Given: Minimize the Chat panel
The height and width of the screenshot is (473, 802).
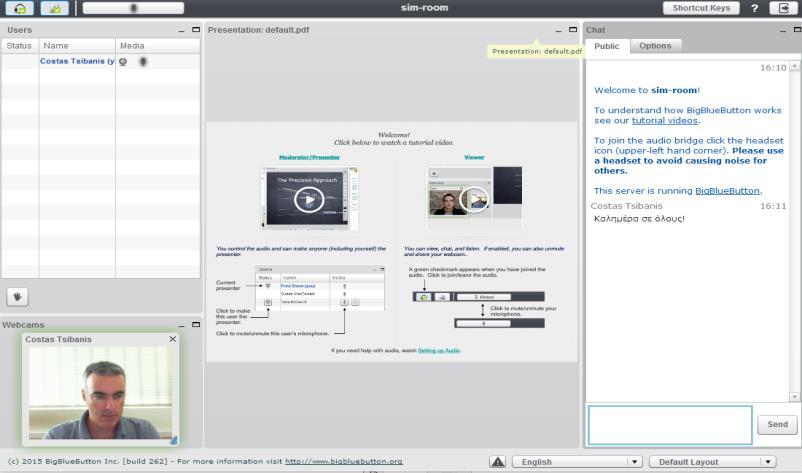Looking at the screenshot, I should pyautogui.click(x=783, y=31).
